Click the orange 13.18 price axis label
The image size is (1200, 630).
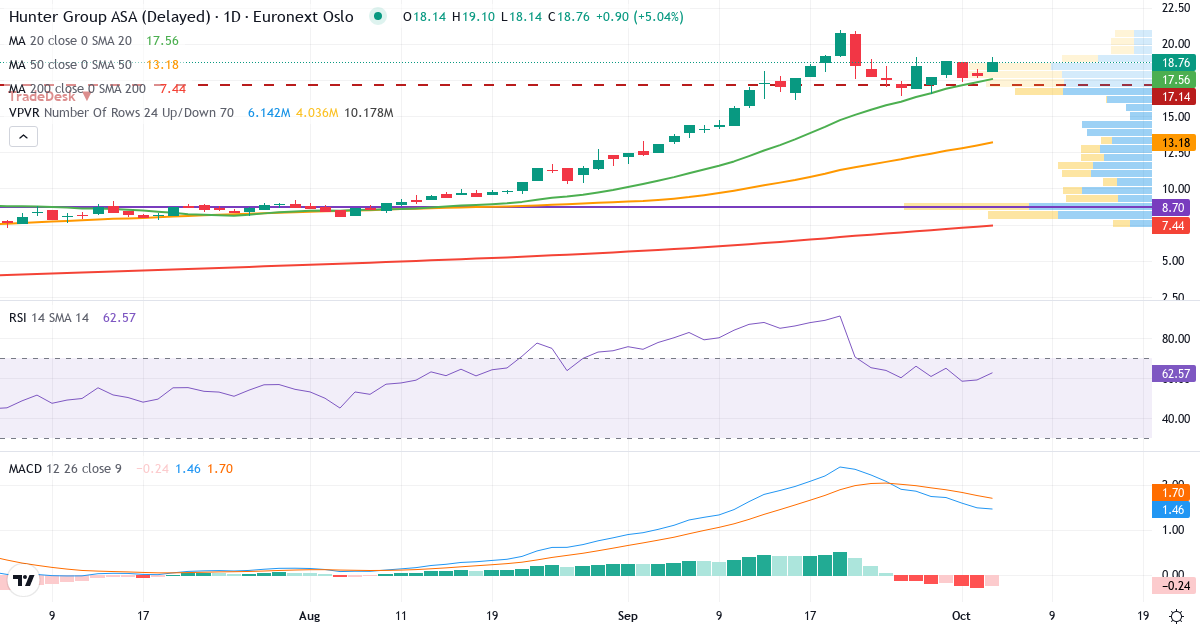[x=1175, y=143]
